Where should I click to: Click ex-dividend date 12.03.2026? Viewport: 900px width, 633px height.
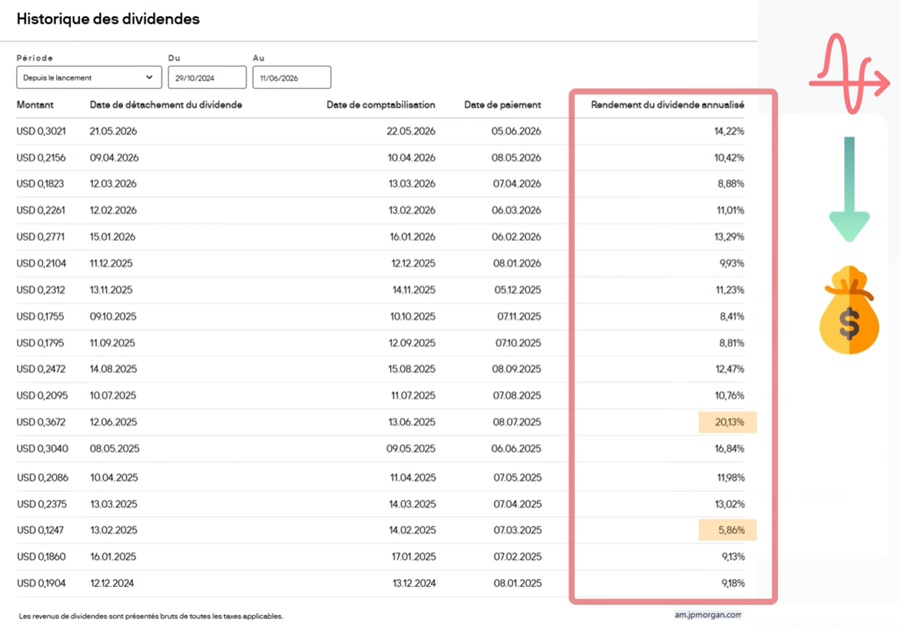pyautogui.click(x=113, y=184)
